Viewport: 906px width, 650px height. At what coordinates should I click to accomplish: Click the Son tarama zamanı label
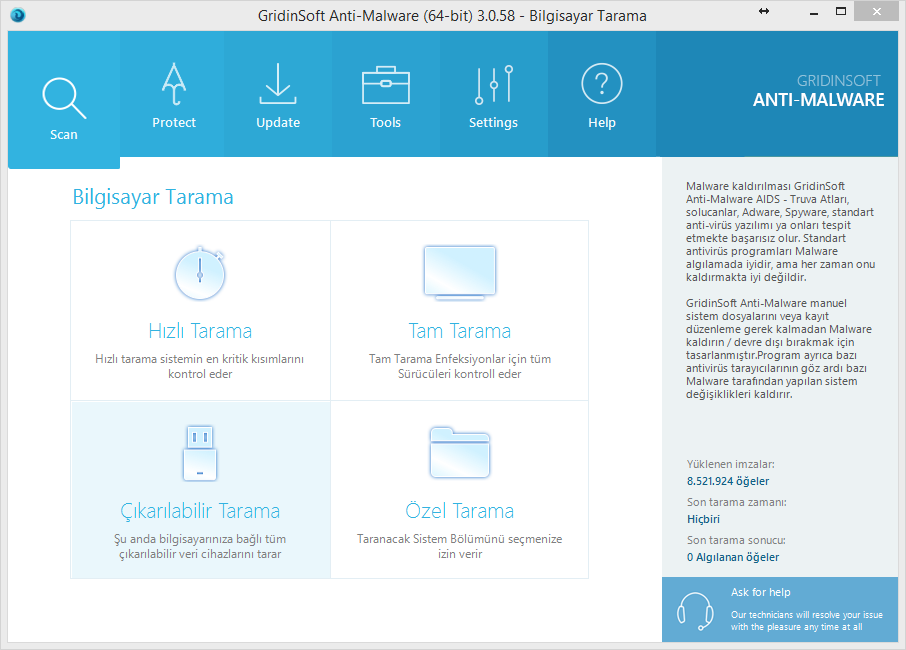736,502
